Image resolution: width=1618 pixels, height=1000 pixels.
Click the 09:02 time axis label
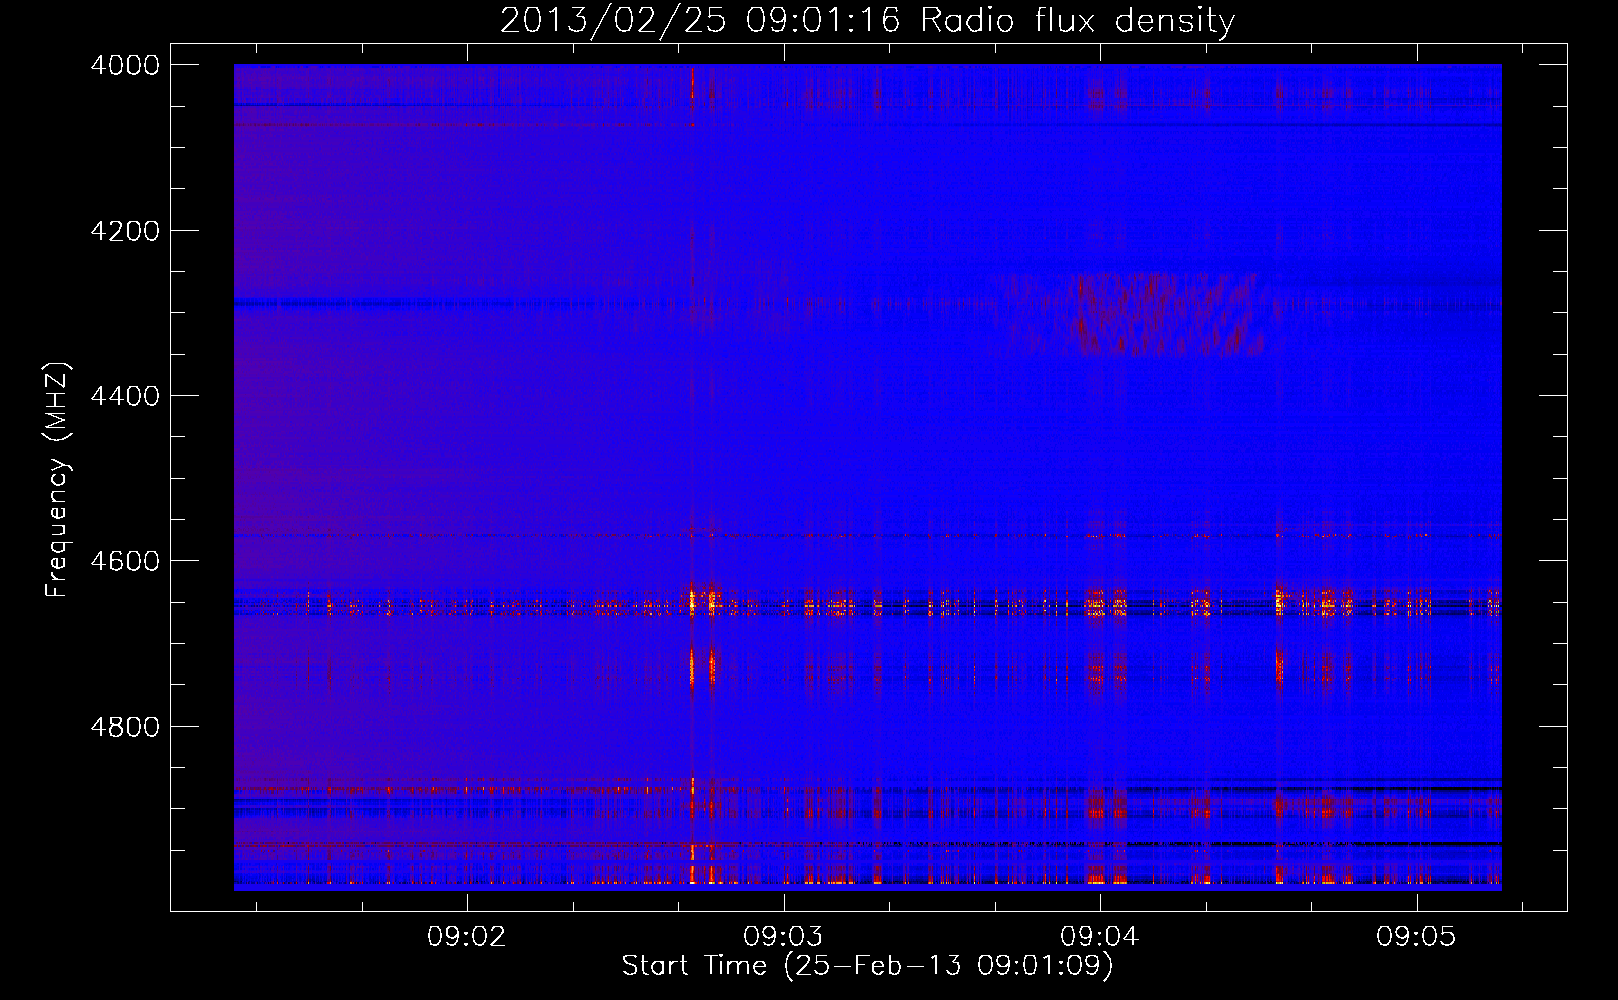[467, 937]
